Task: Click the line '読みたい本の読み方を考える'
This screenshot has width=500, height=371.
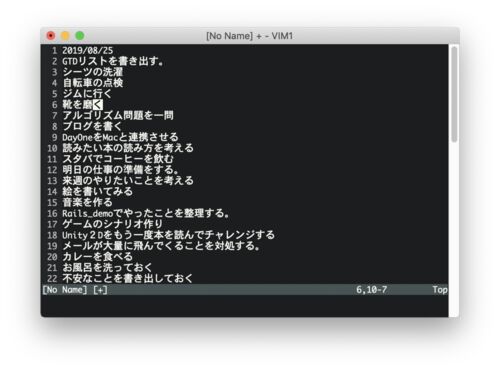Action: pos(128,148)
